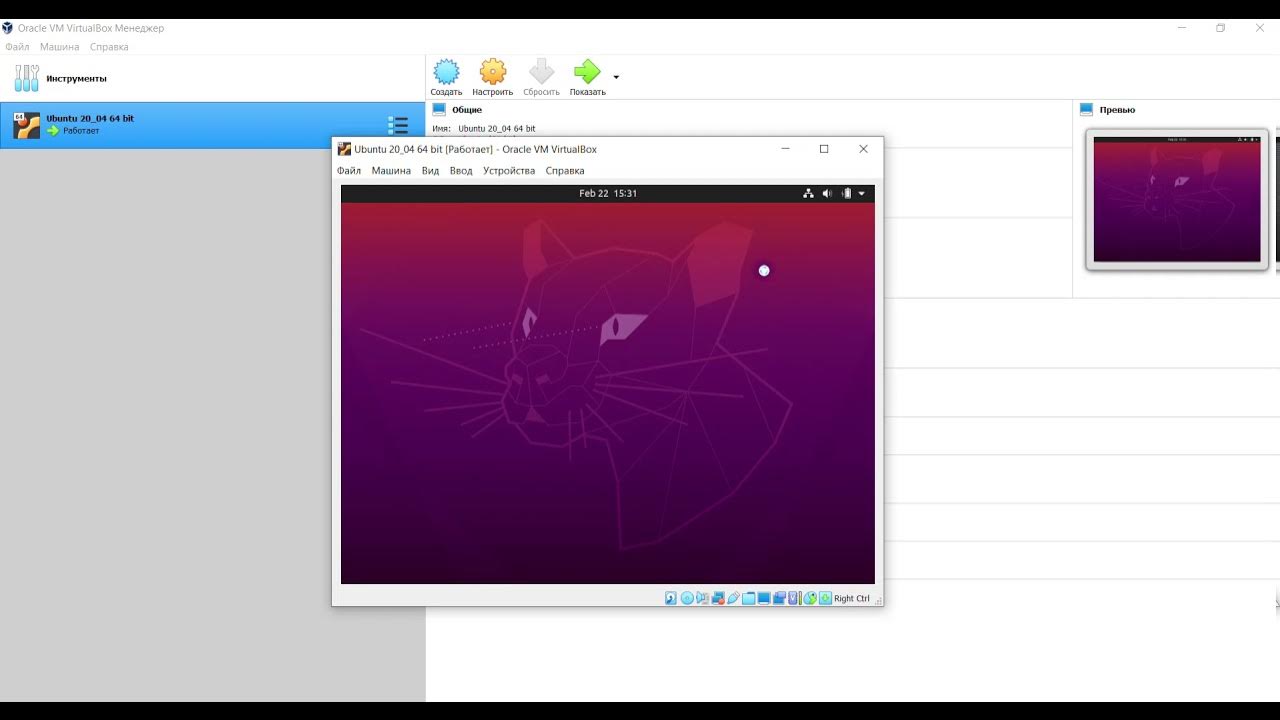Click the Общие section header

(x=467, y=110)
